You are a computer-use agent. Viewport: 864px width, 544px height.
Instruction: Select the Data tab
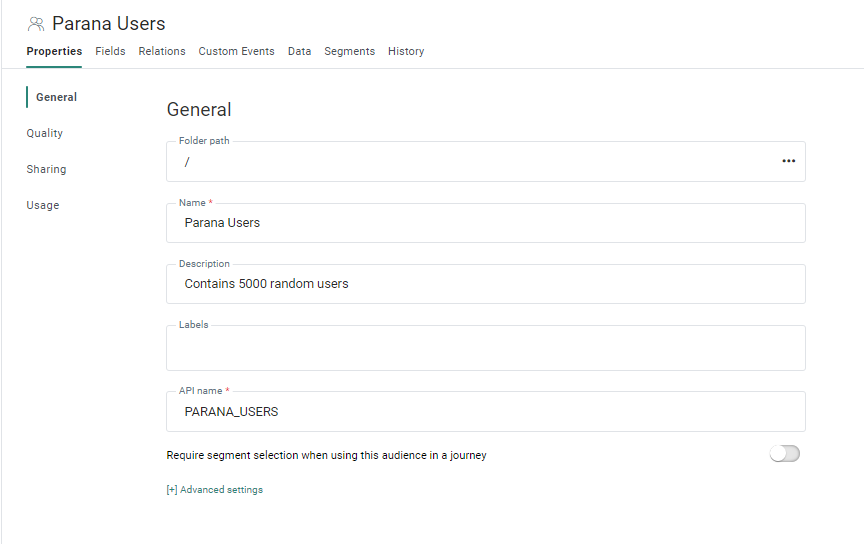(x=299, y=51)
